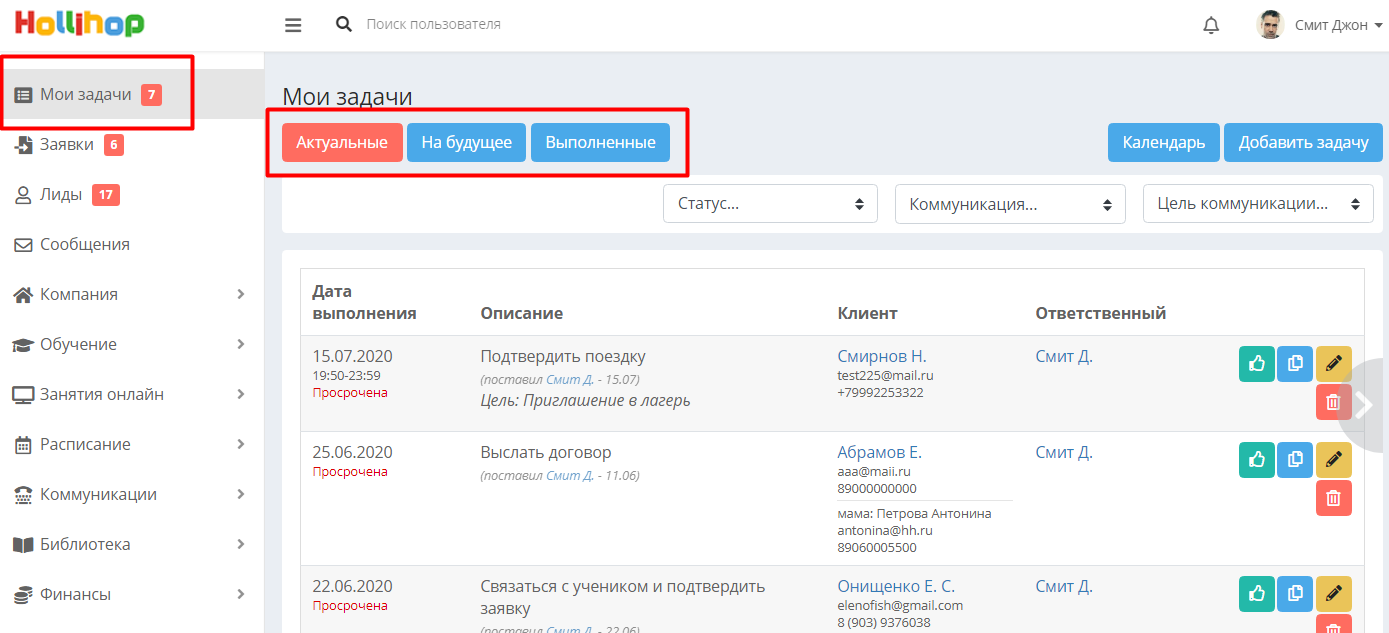This screenshot has width=1389, height=633.
Task: Click the Обучение graduation cap icon
Action: [x=23, y=345]
